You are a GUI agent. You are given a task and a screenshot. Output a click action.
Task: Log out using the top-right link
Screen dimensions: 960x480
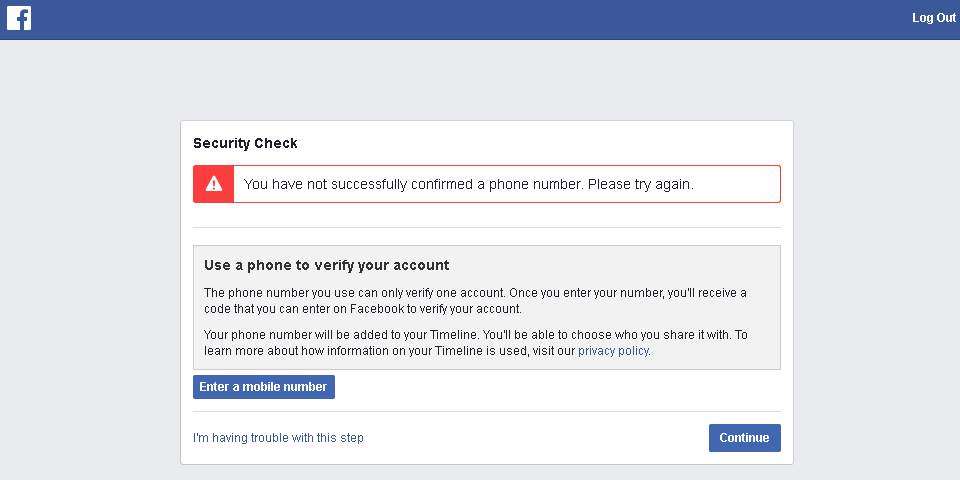[933, 18]
